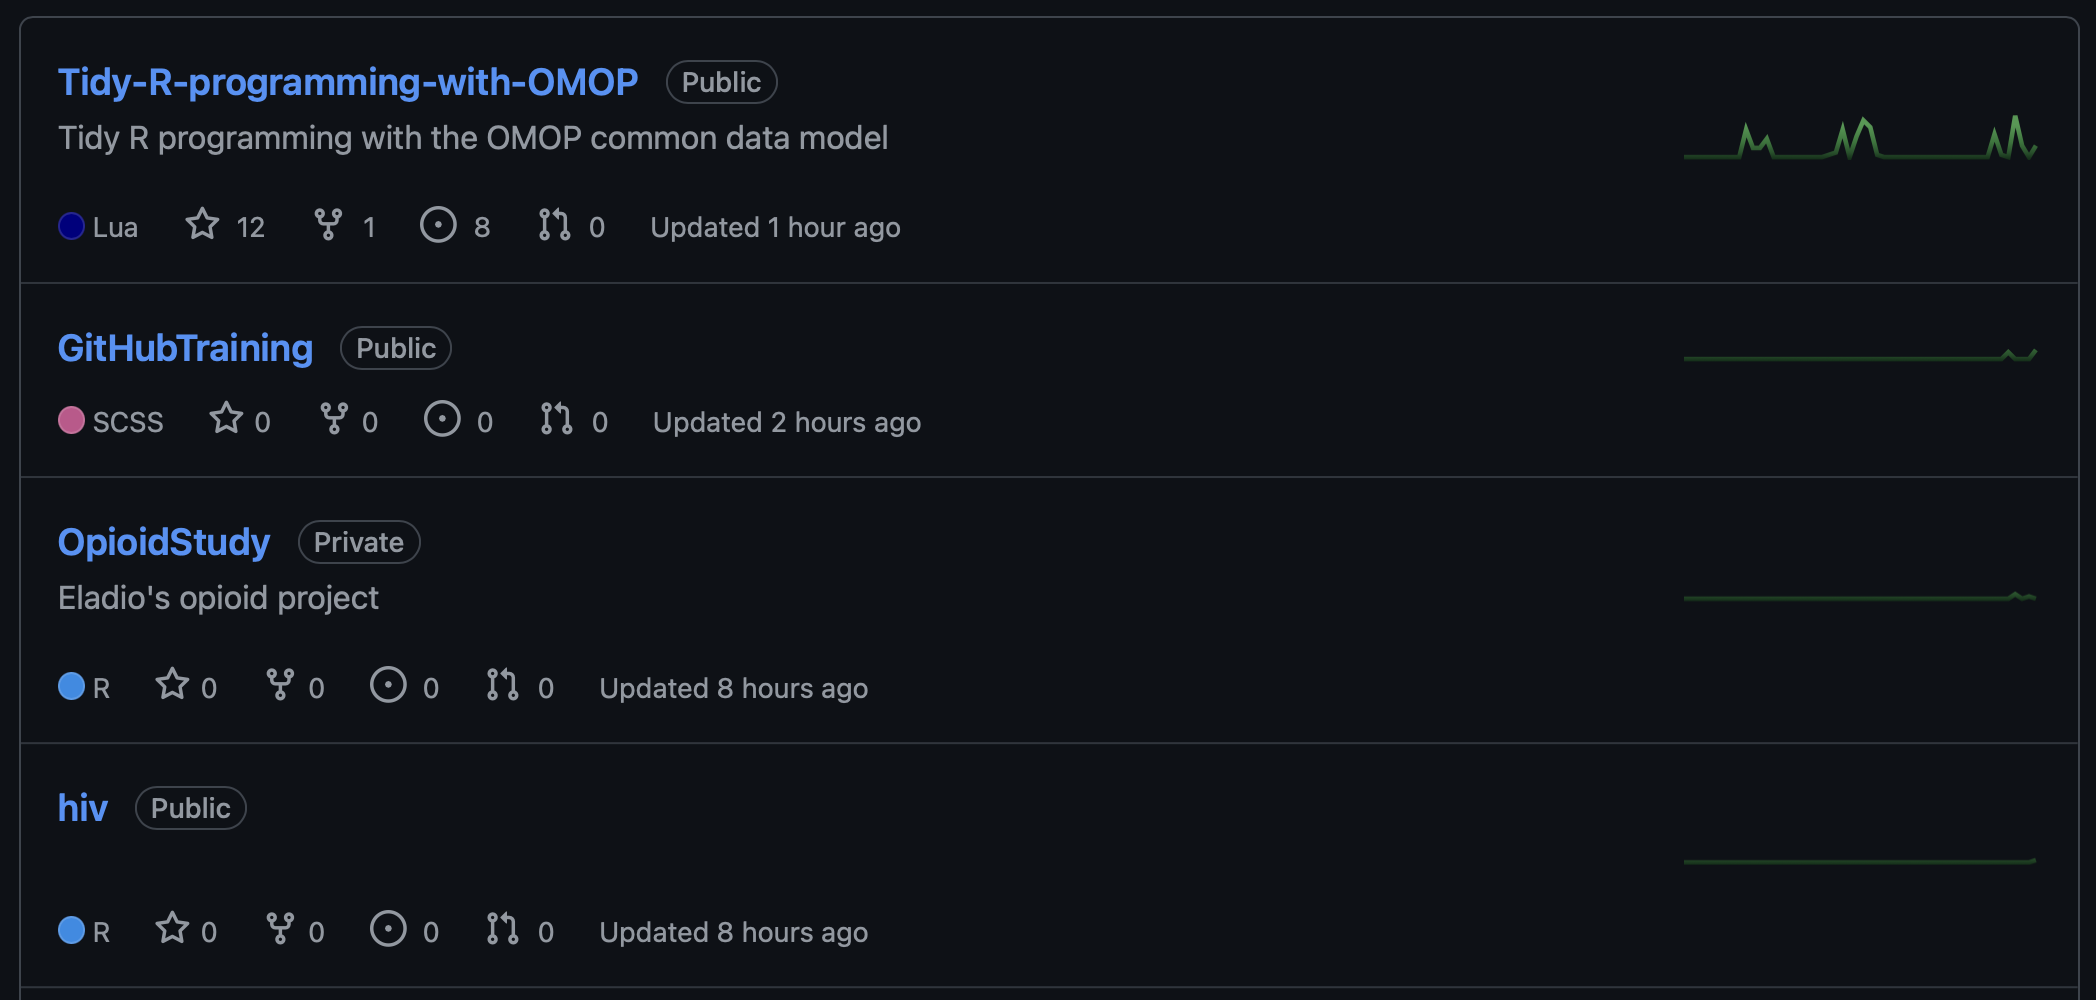Image resolution: width=2096 pixels, height=1000 pixels.
Task: Open the hiv repository link
Action: click(82, 808)
